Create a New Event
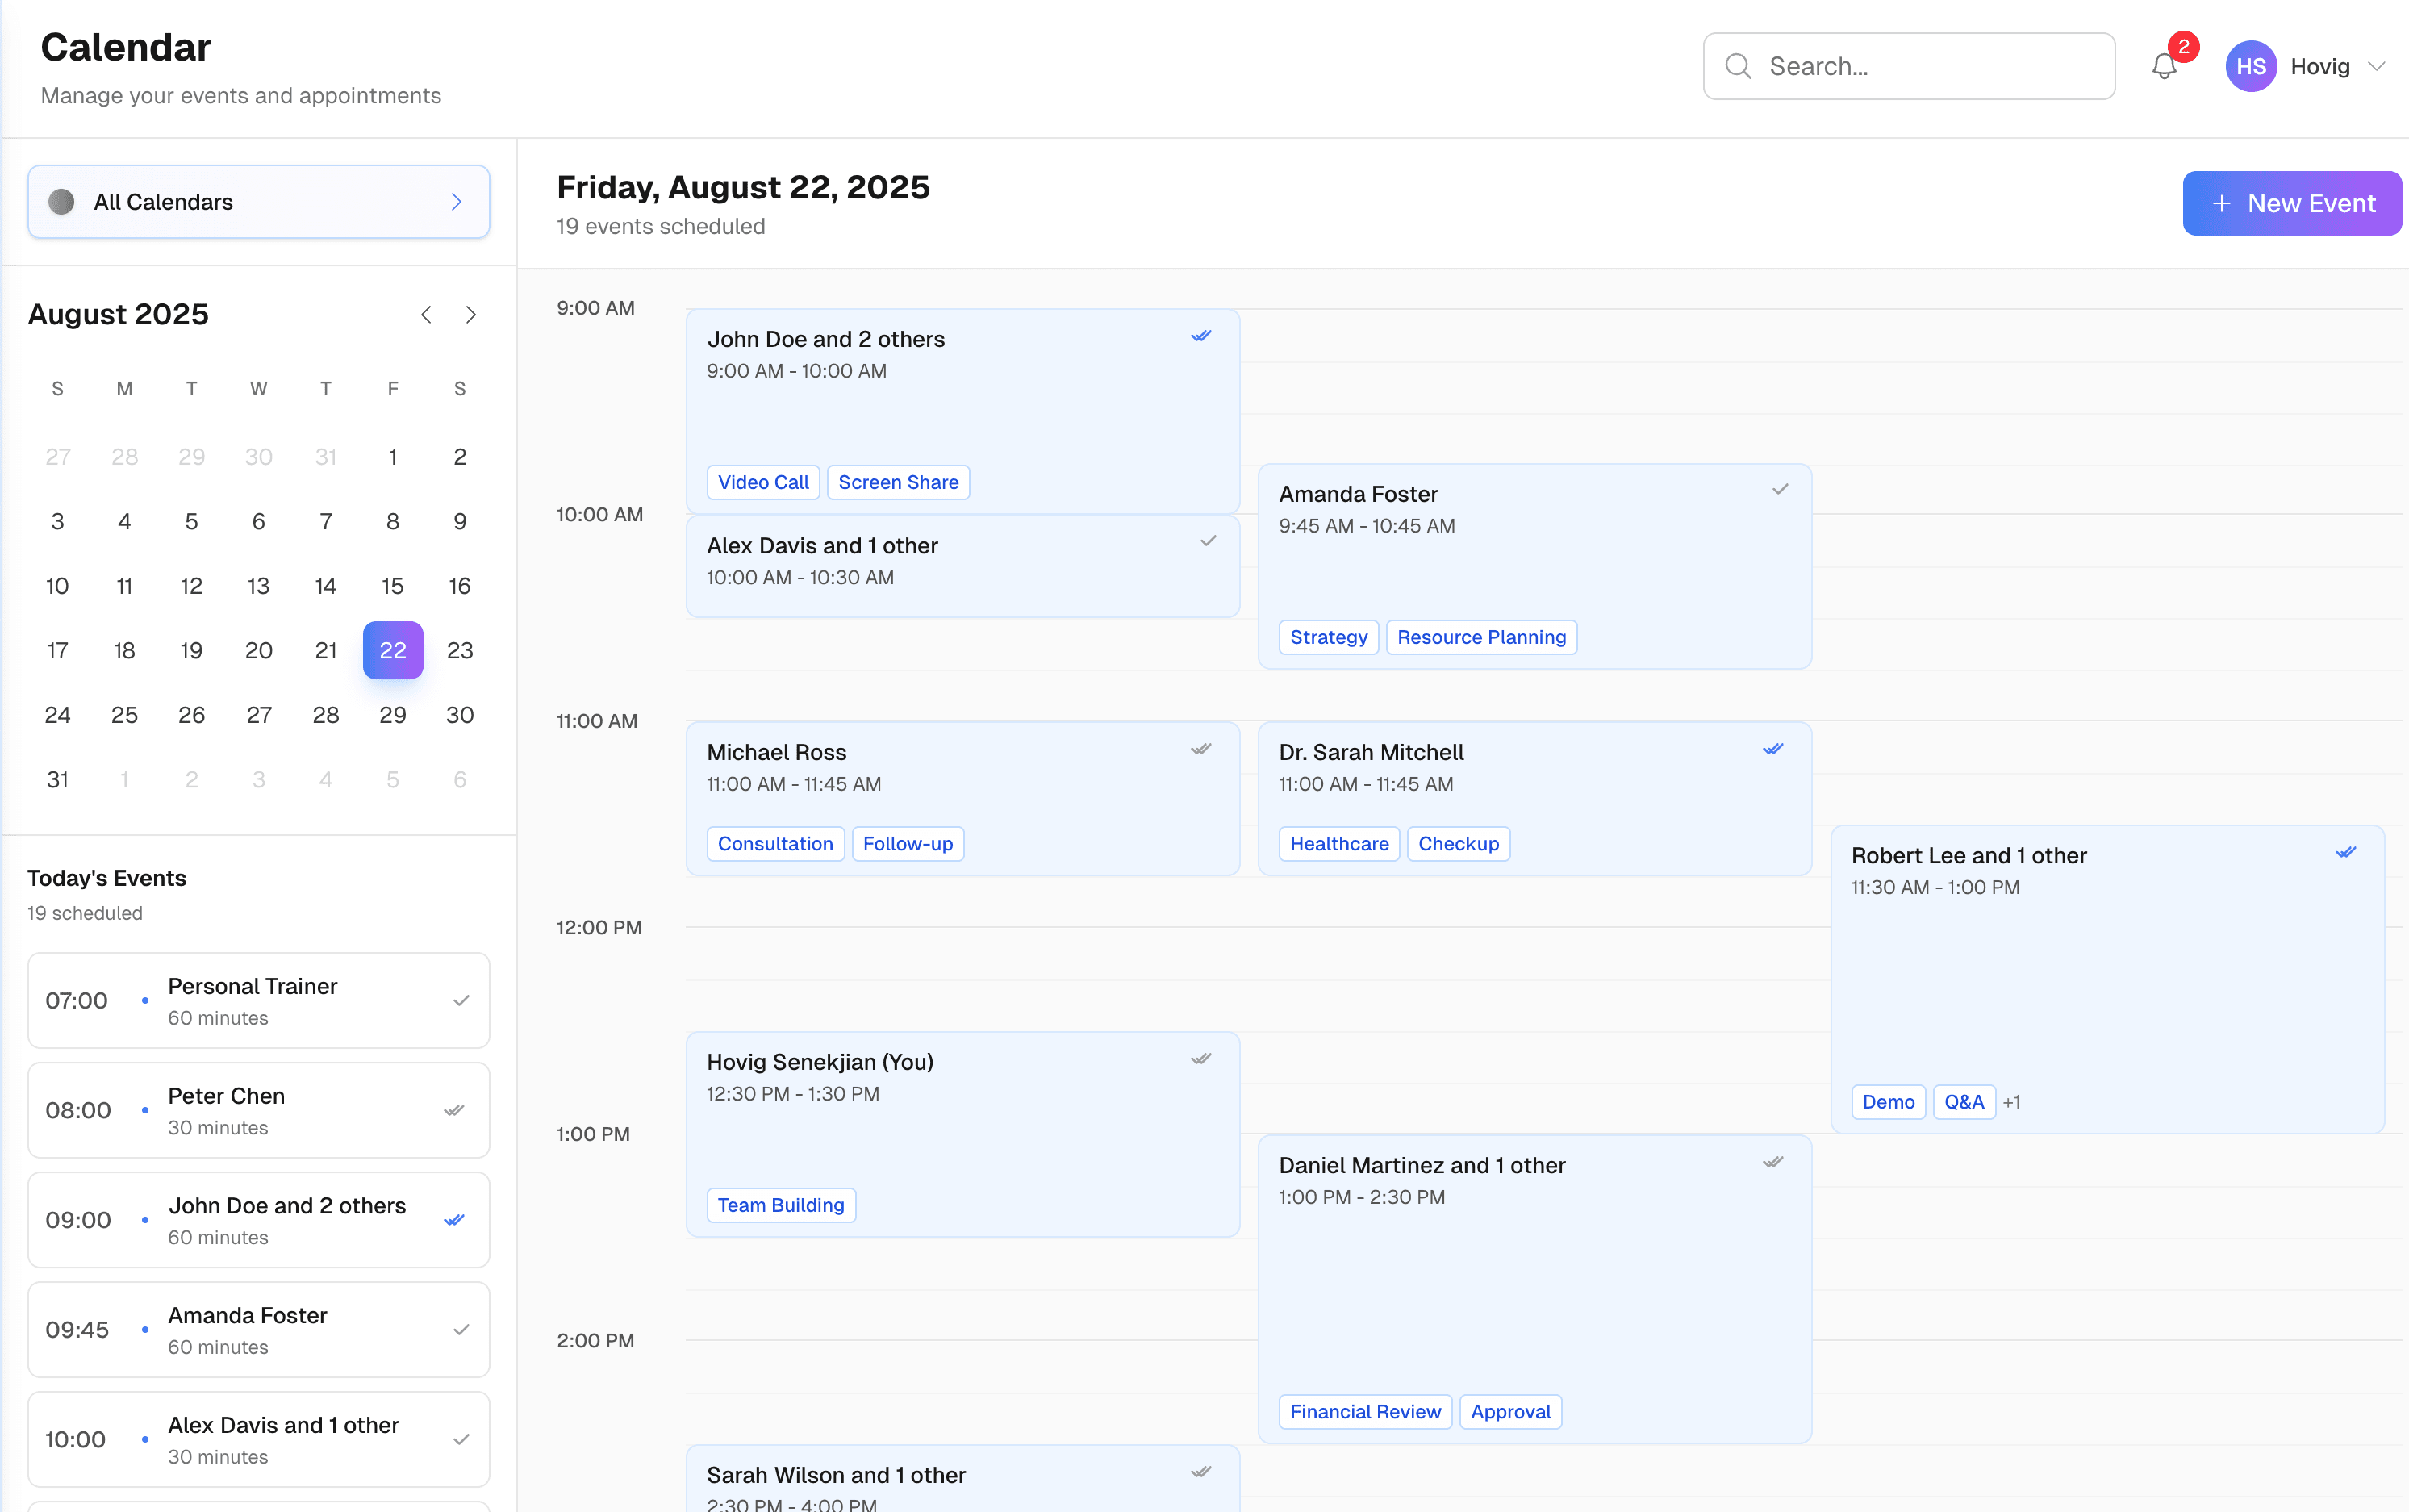Viewport: 2409px width, 1512px height. [2291, 203]
